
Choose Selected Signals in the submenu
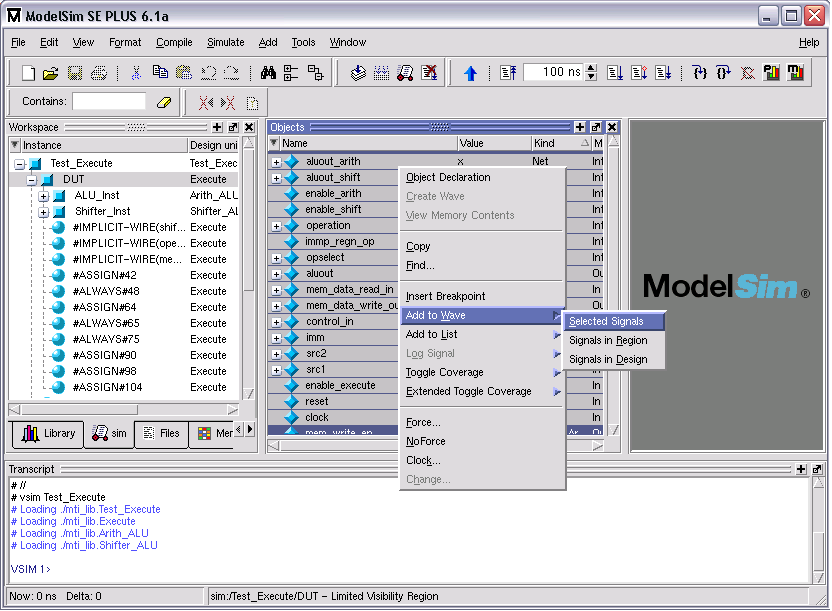click(613, 321)
